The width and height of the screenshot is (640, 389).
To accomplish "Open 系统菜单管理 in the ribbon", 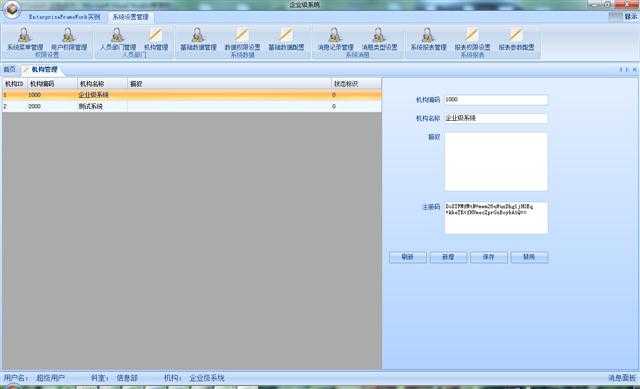I will 25,39.
